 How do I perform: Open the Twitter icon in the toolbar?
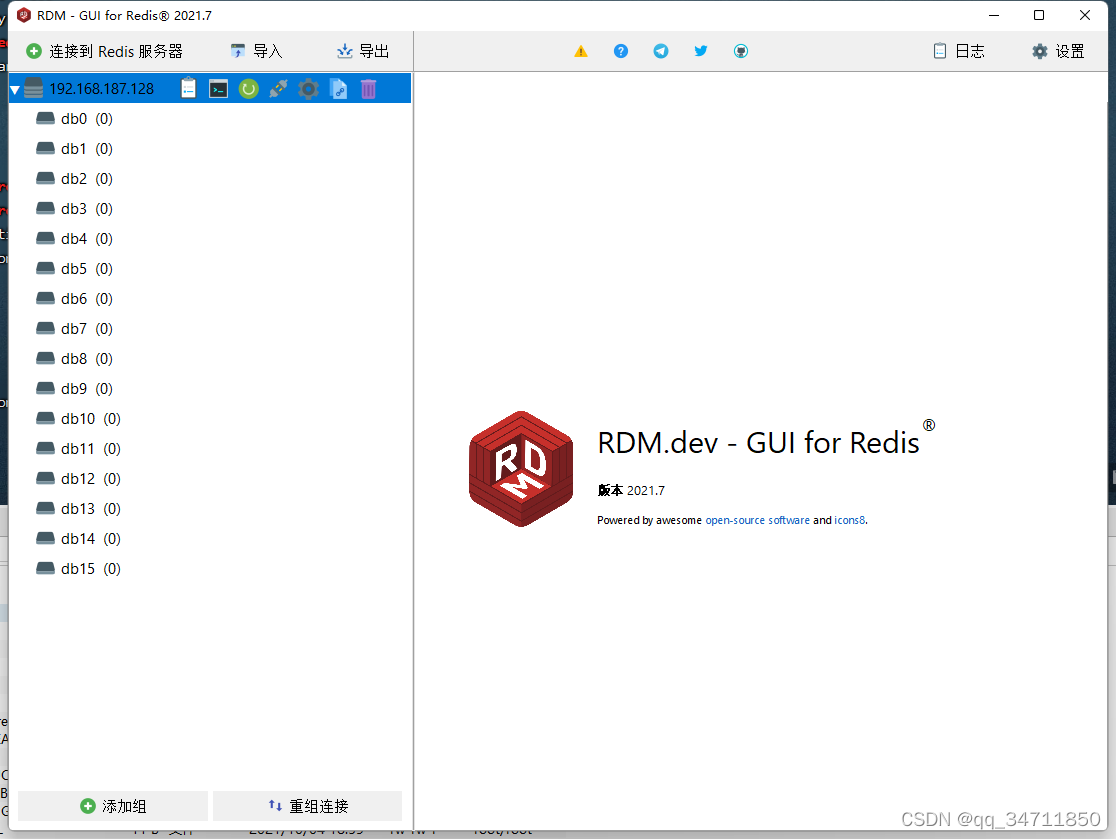[701, 50]
